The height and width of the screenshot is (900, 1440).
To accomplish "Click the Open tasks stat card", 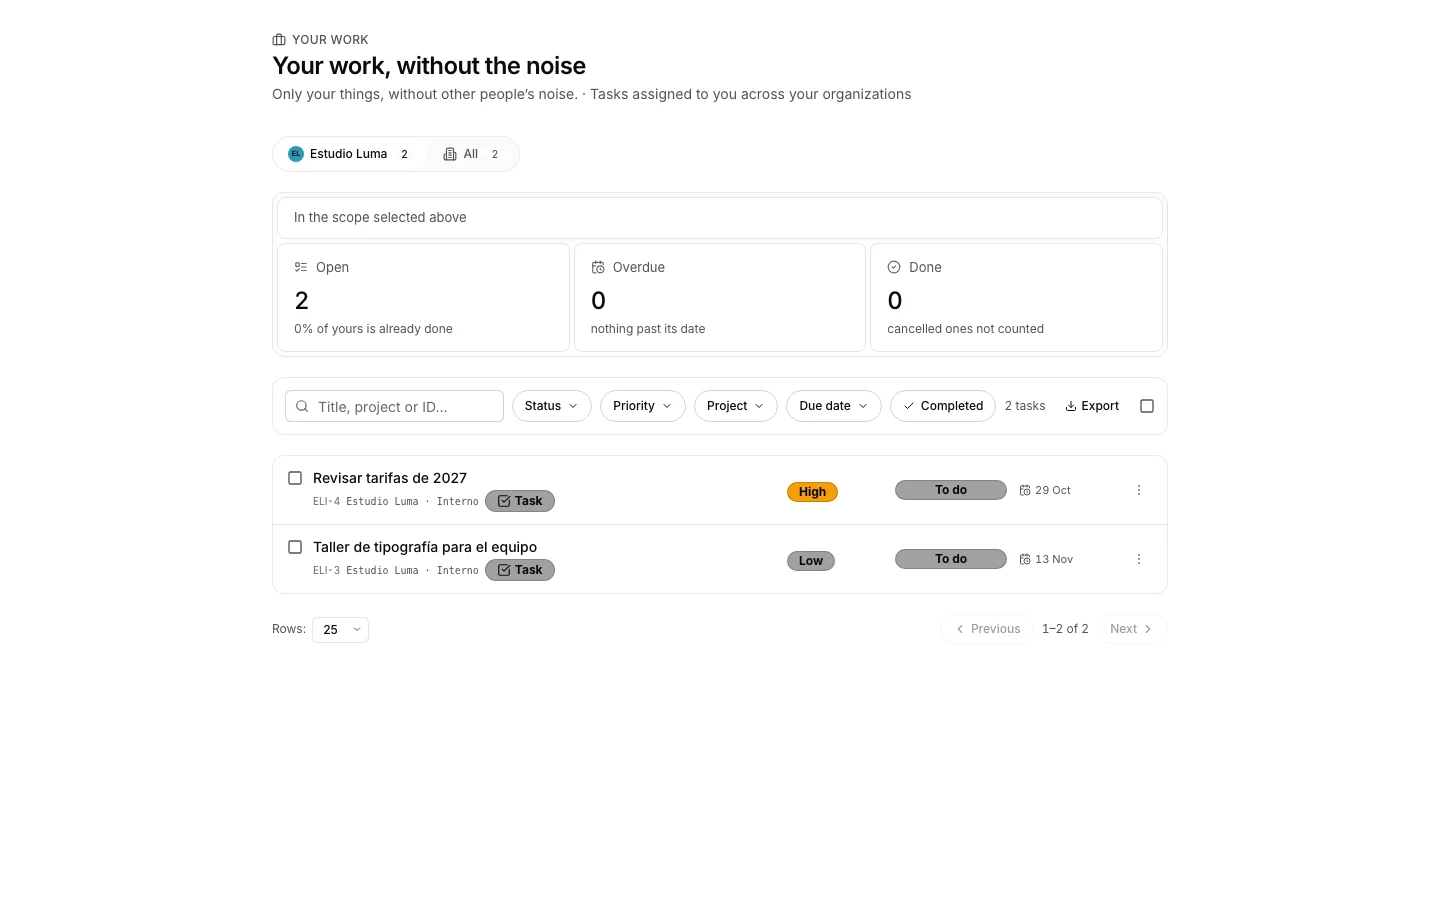I will pyautogui.click(x=423, y=297).
